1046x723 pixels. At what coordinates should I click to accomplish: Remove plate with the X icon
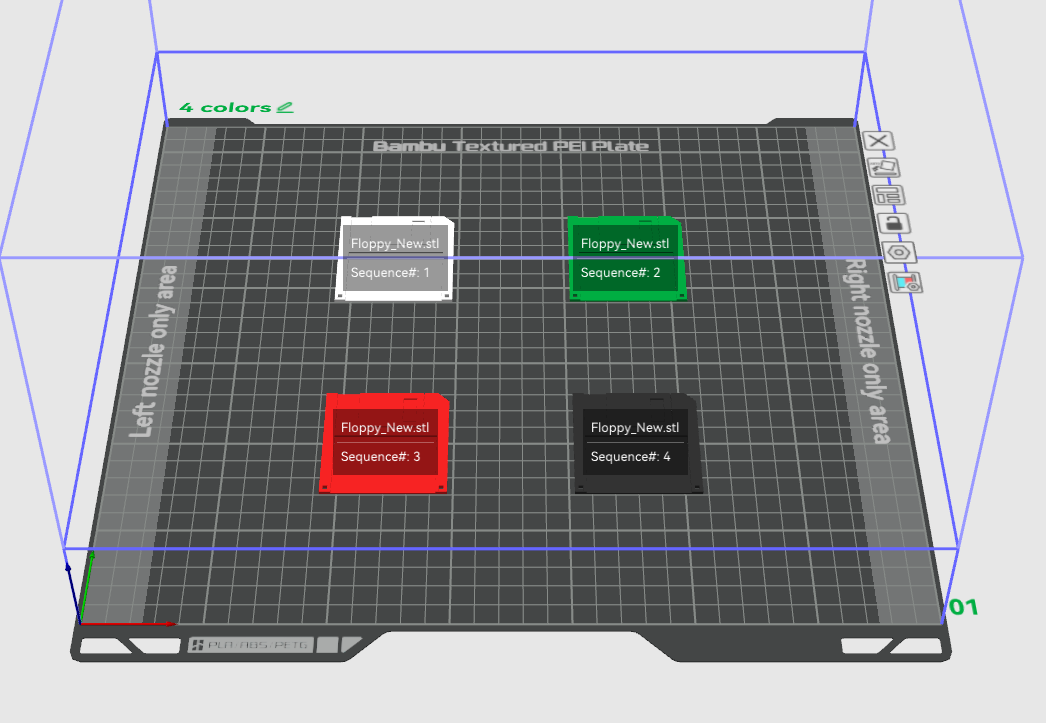(x=879, y=141)
